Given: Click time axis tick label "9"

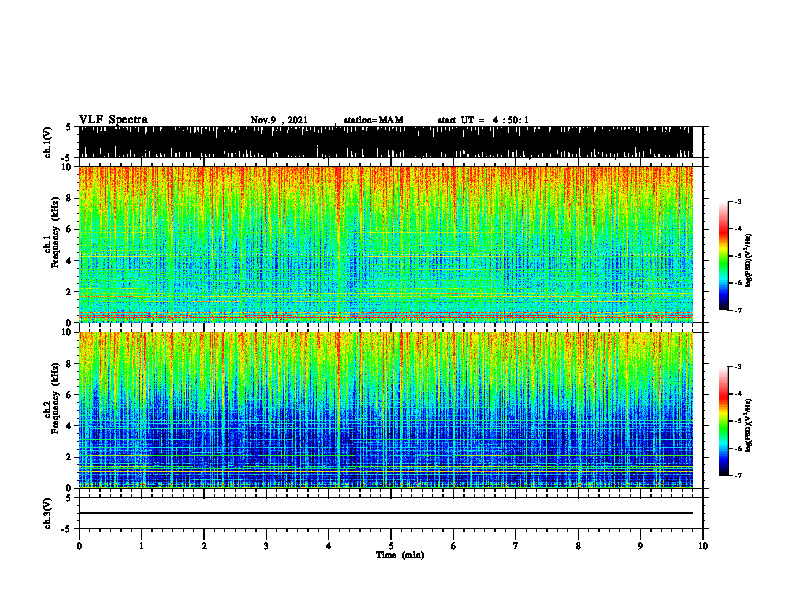Looking at the screenshot, I should [640, 546].
